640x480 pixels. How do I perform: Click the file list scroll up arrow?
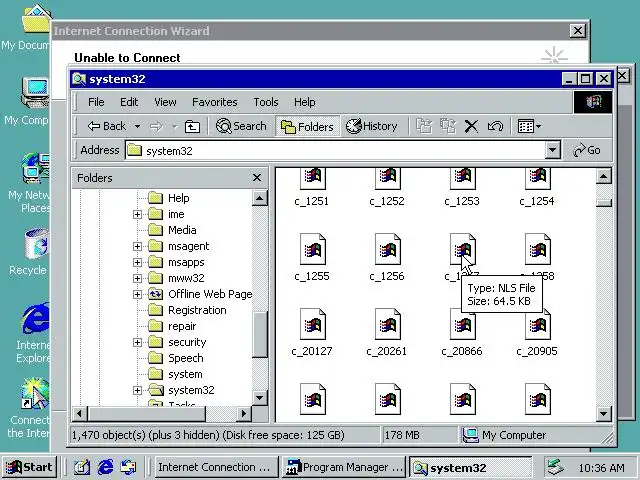pos(604,176)
